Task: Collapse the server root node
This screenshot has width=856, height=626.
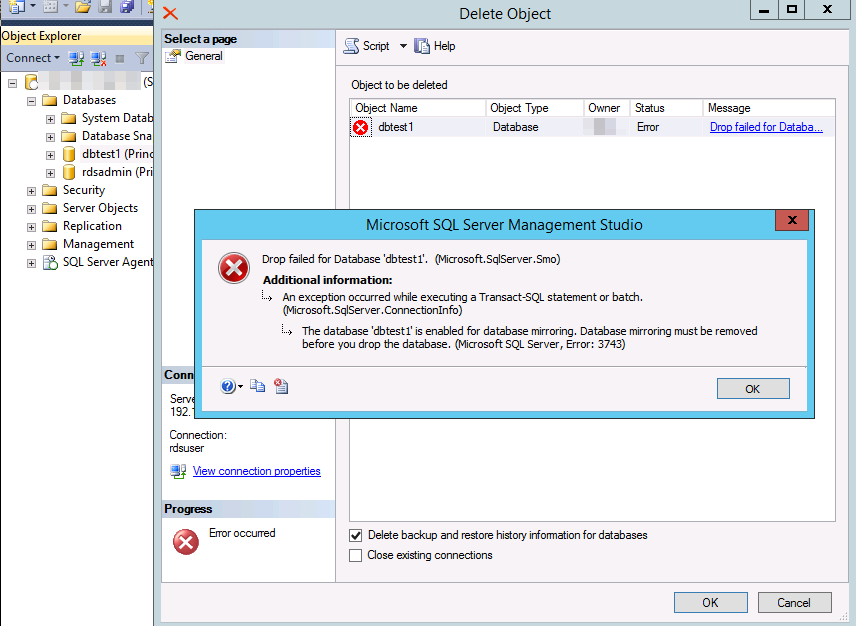Action: tap(13, 83)
